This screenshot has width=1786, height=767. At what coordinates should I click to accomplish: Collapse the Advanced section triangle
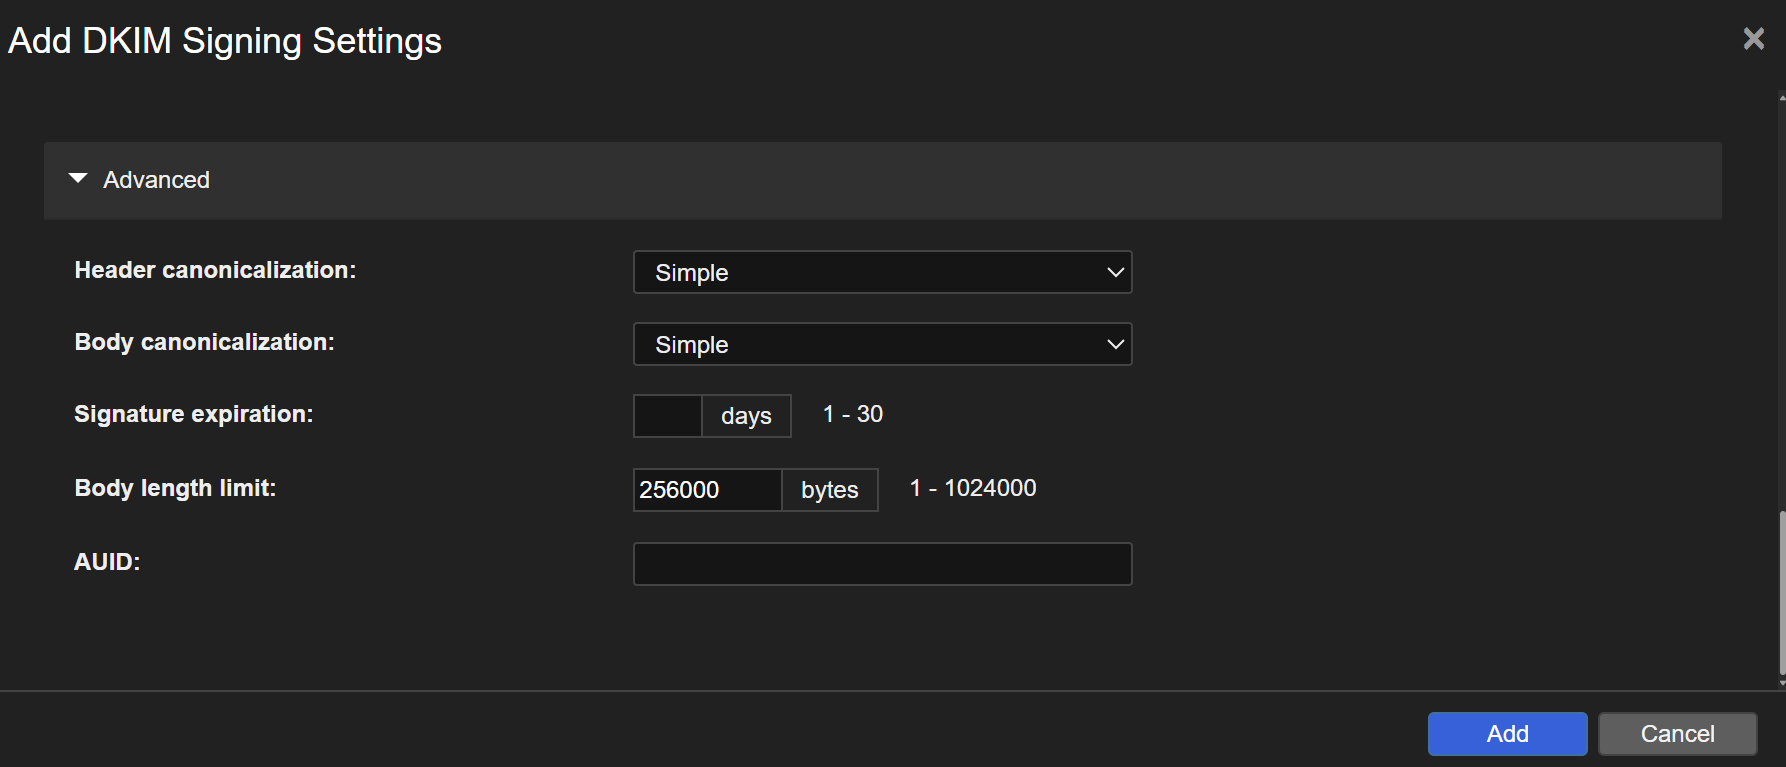pos(78,179)
